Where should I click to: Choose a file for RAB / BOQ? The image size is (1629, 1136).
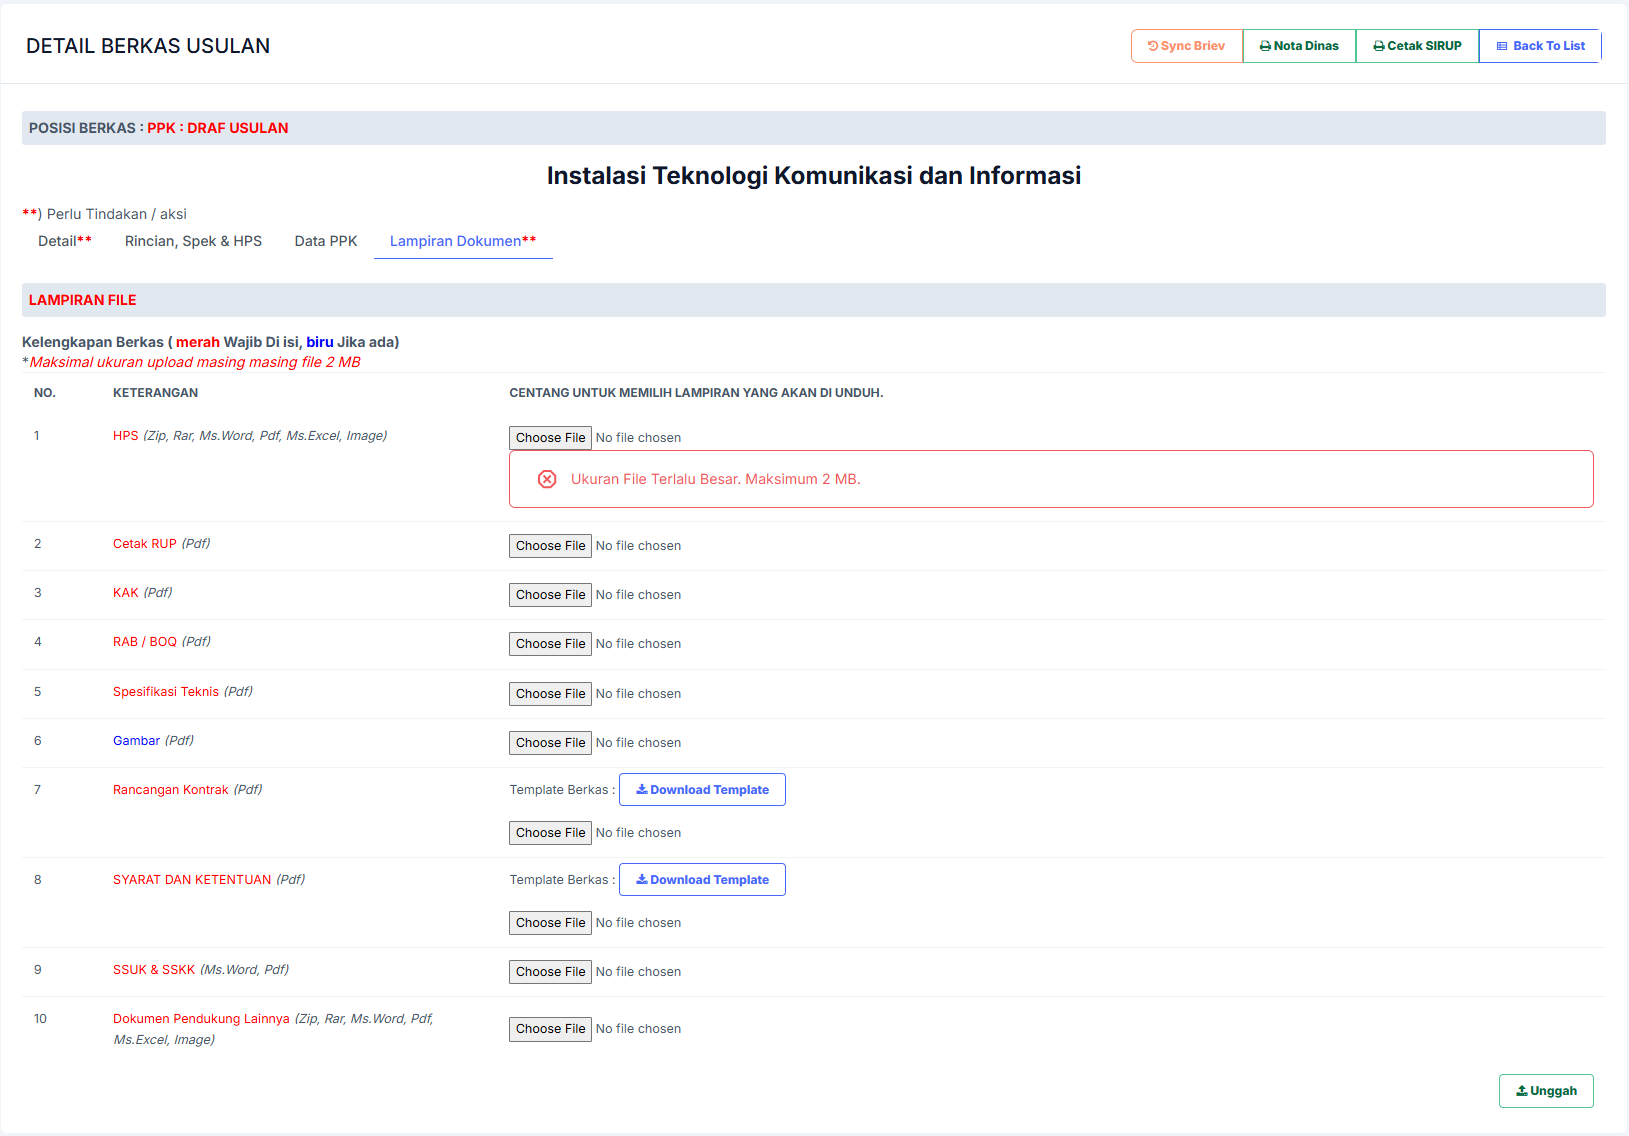click(550, 644)
